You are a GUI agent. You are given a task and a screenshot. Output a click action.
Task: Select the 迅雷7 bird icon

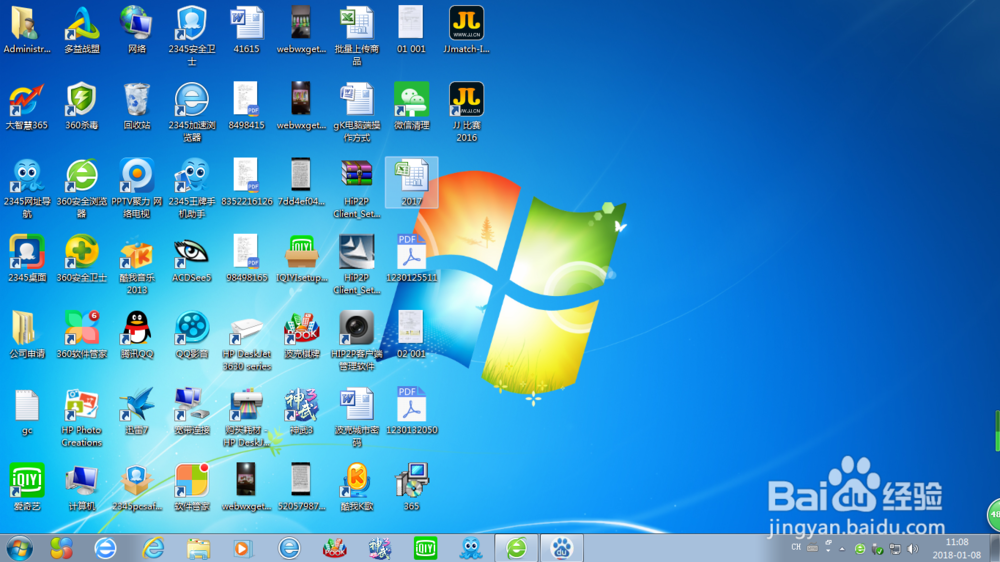pyautogui.click(x=136, y=411)
